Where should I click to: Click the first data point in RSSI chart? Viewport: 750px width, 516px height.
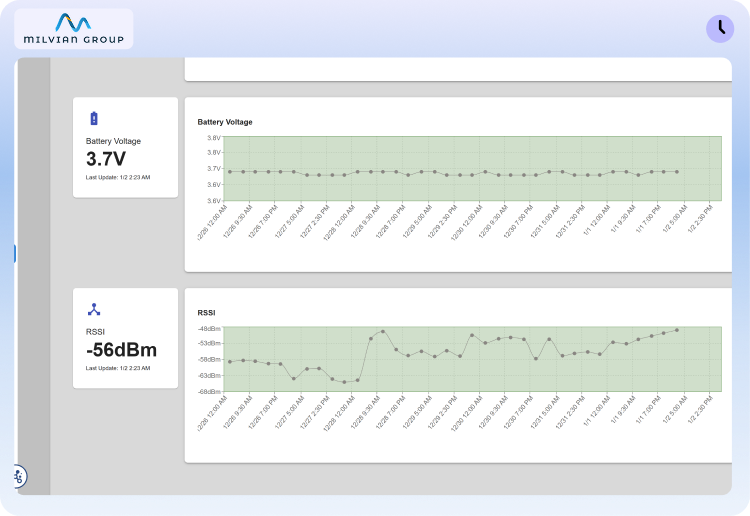pos(230,362)
